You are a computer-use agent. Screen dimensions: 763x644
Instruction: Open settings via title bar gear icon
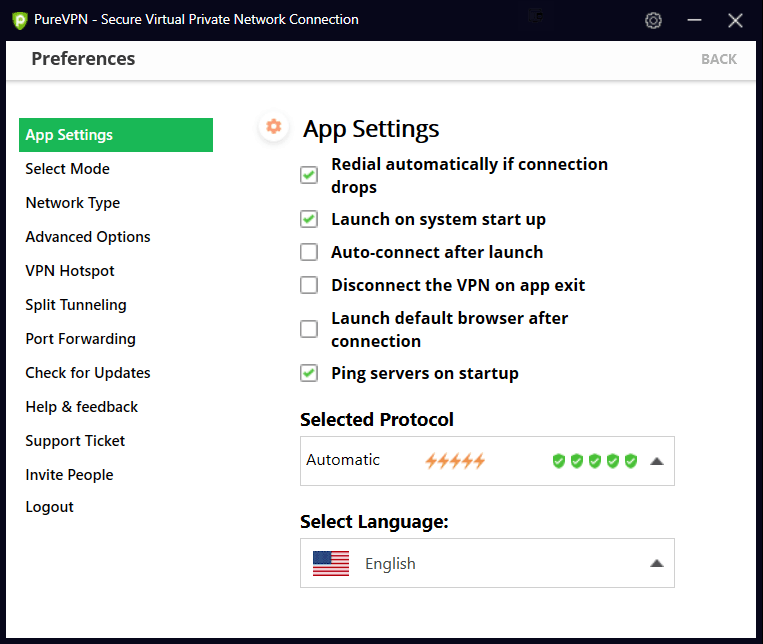[x=654, y=20]
